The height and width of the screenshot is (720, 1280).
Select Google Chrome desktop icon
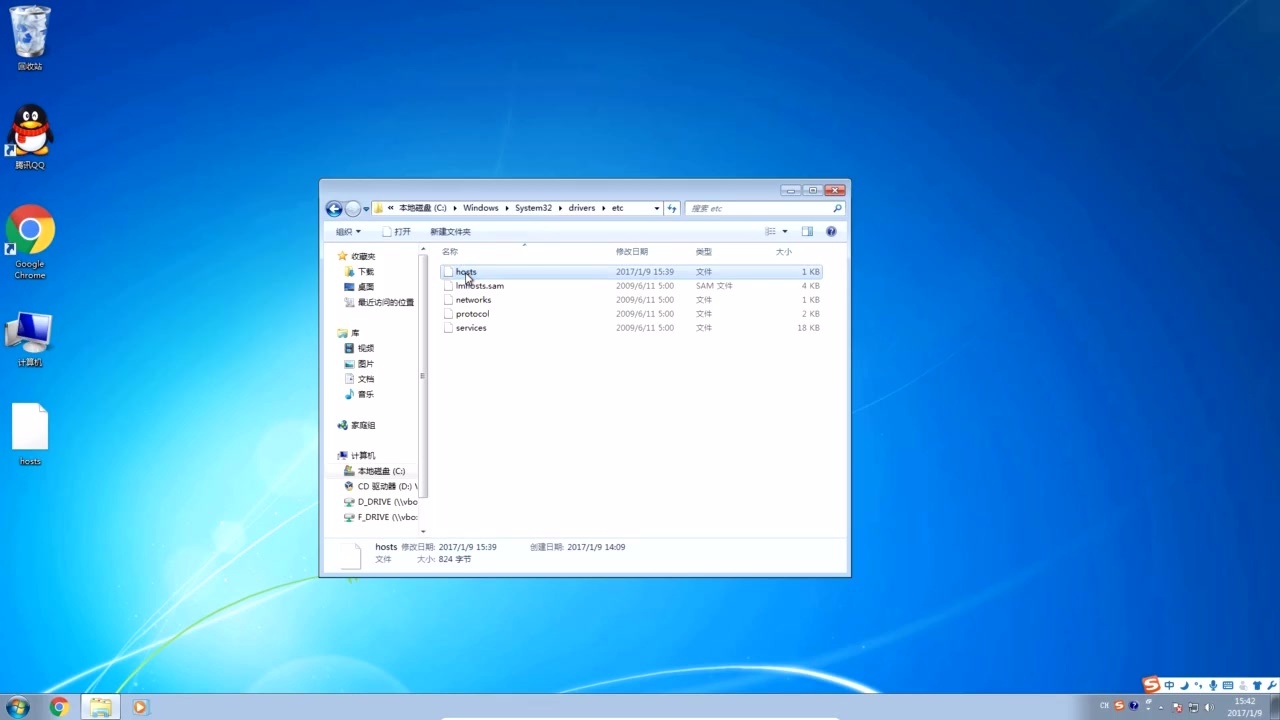click(x=30, y=242)
